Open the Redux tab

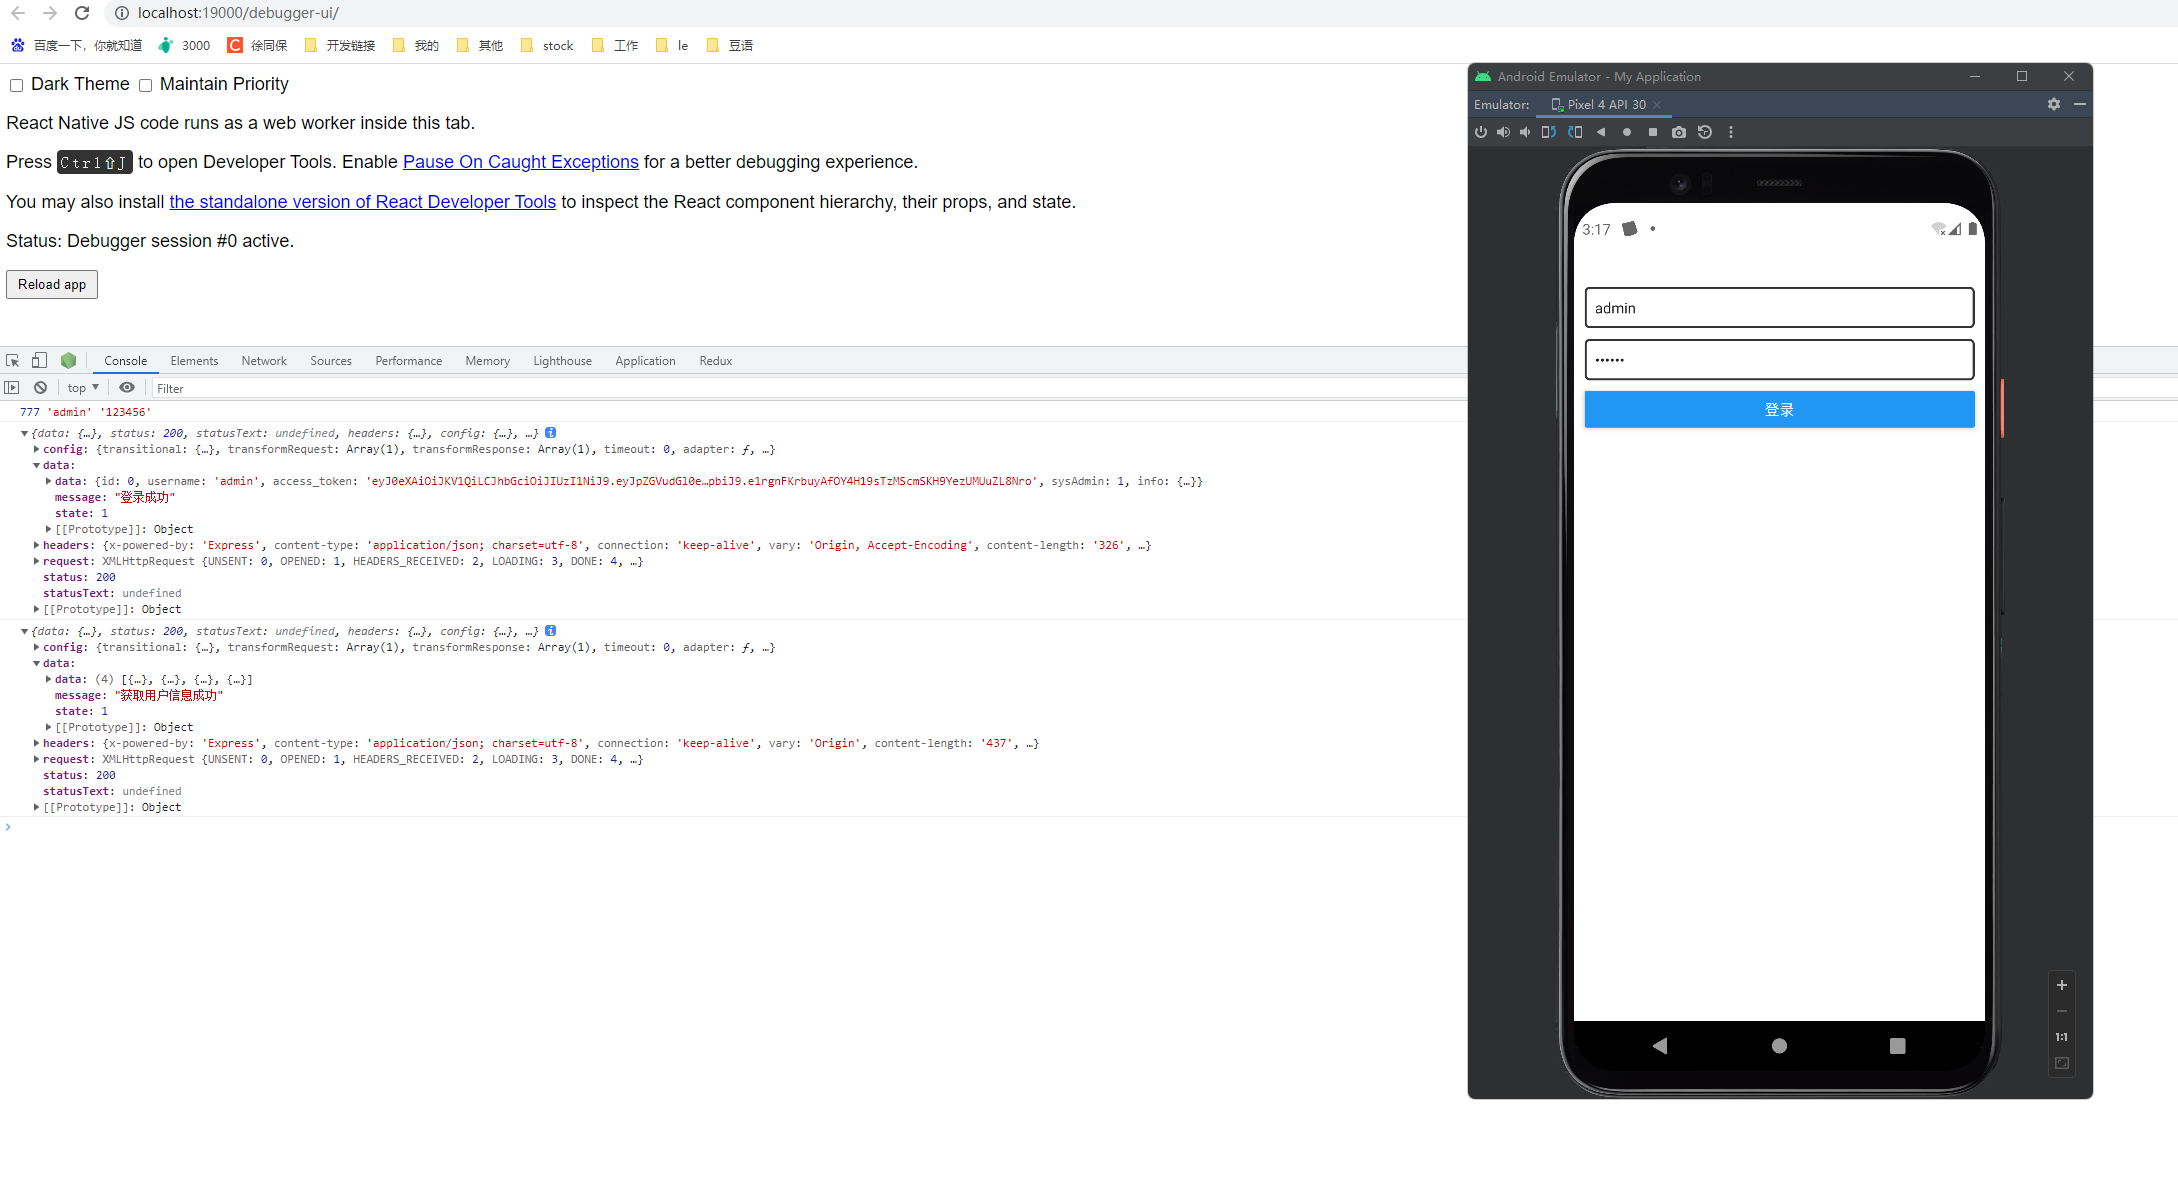coord(715,361)
